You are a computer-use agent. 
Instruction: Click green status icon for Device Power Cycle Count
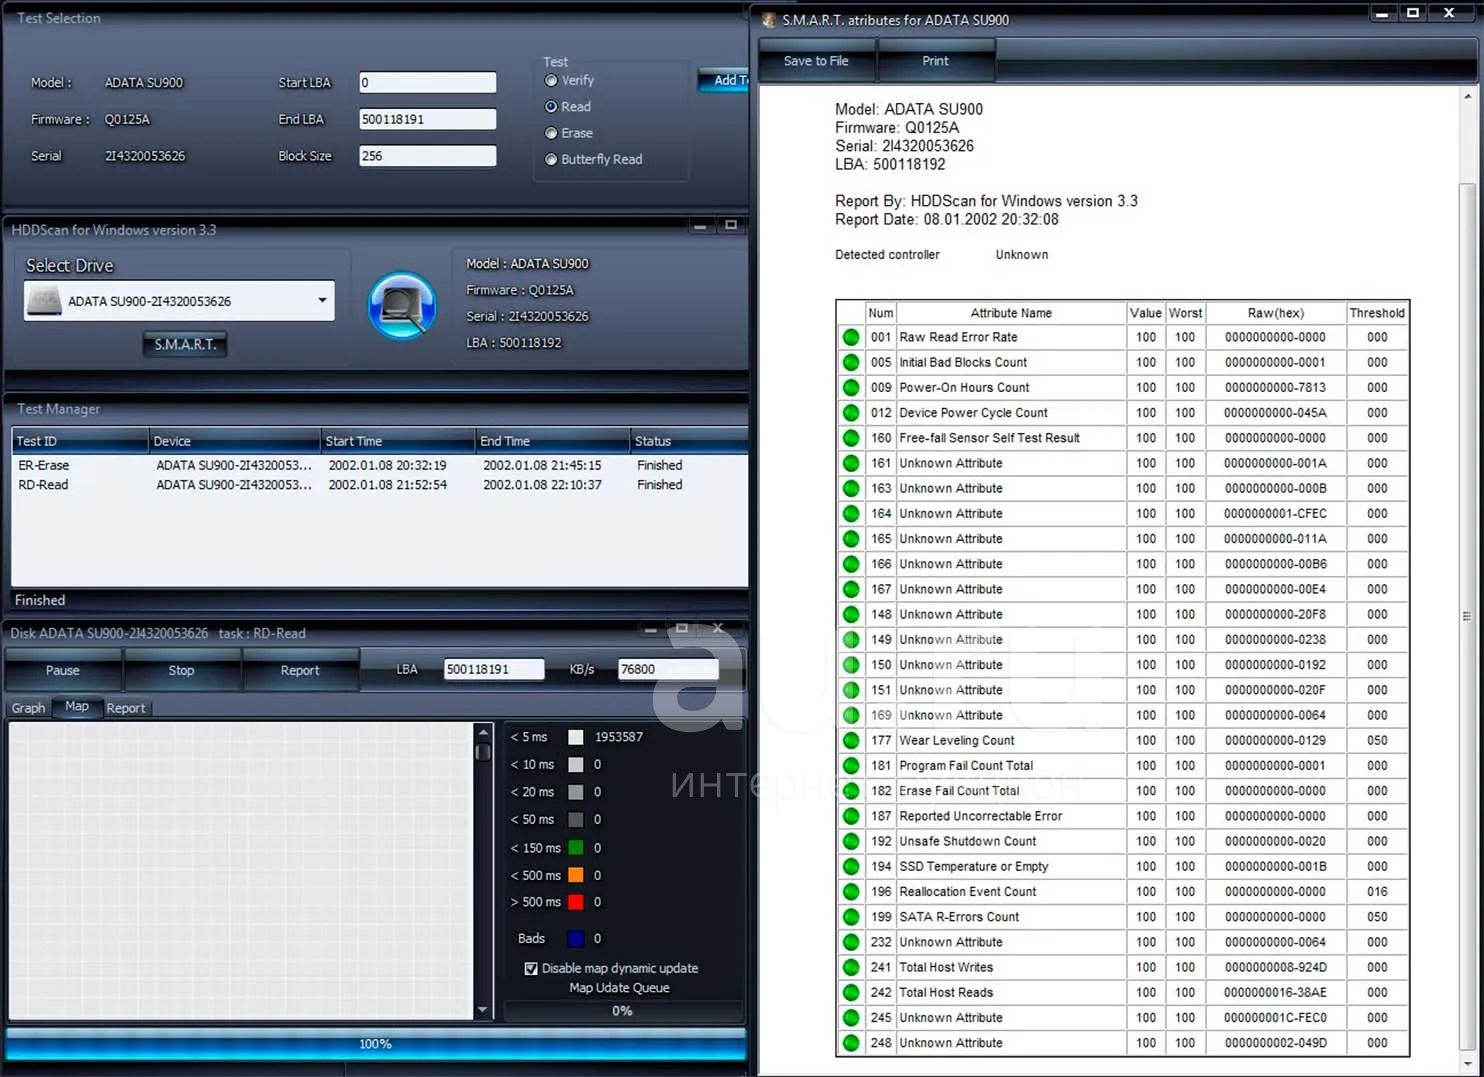[851, 412]
